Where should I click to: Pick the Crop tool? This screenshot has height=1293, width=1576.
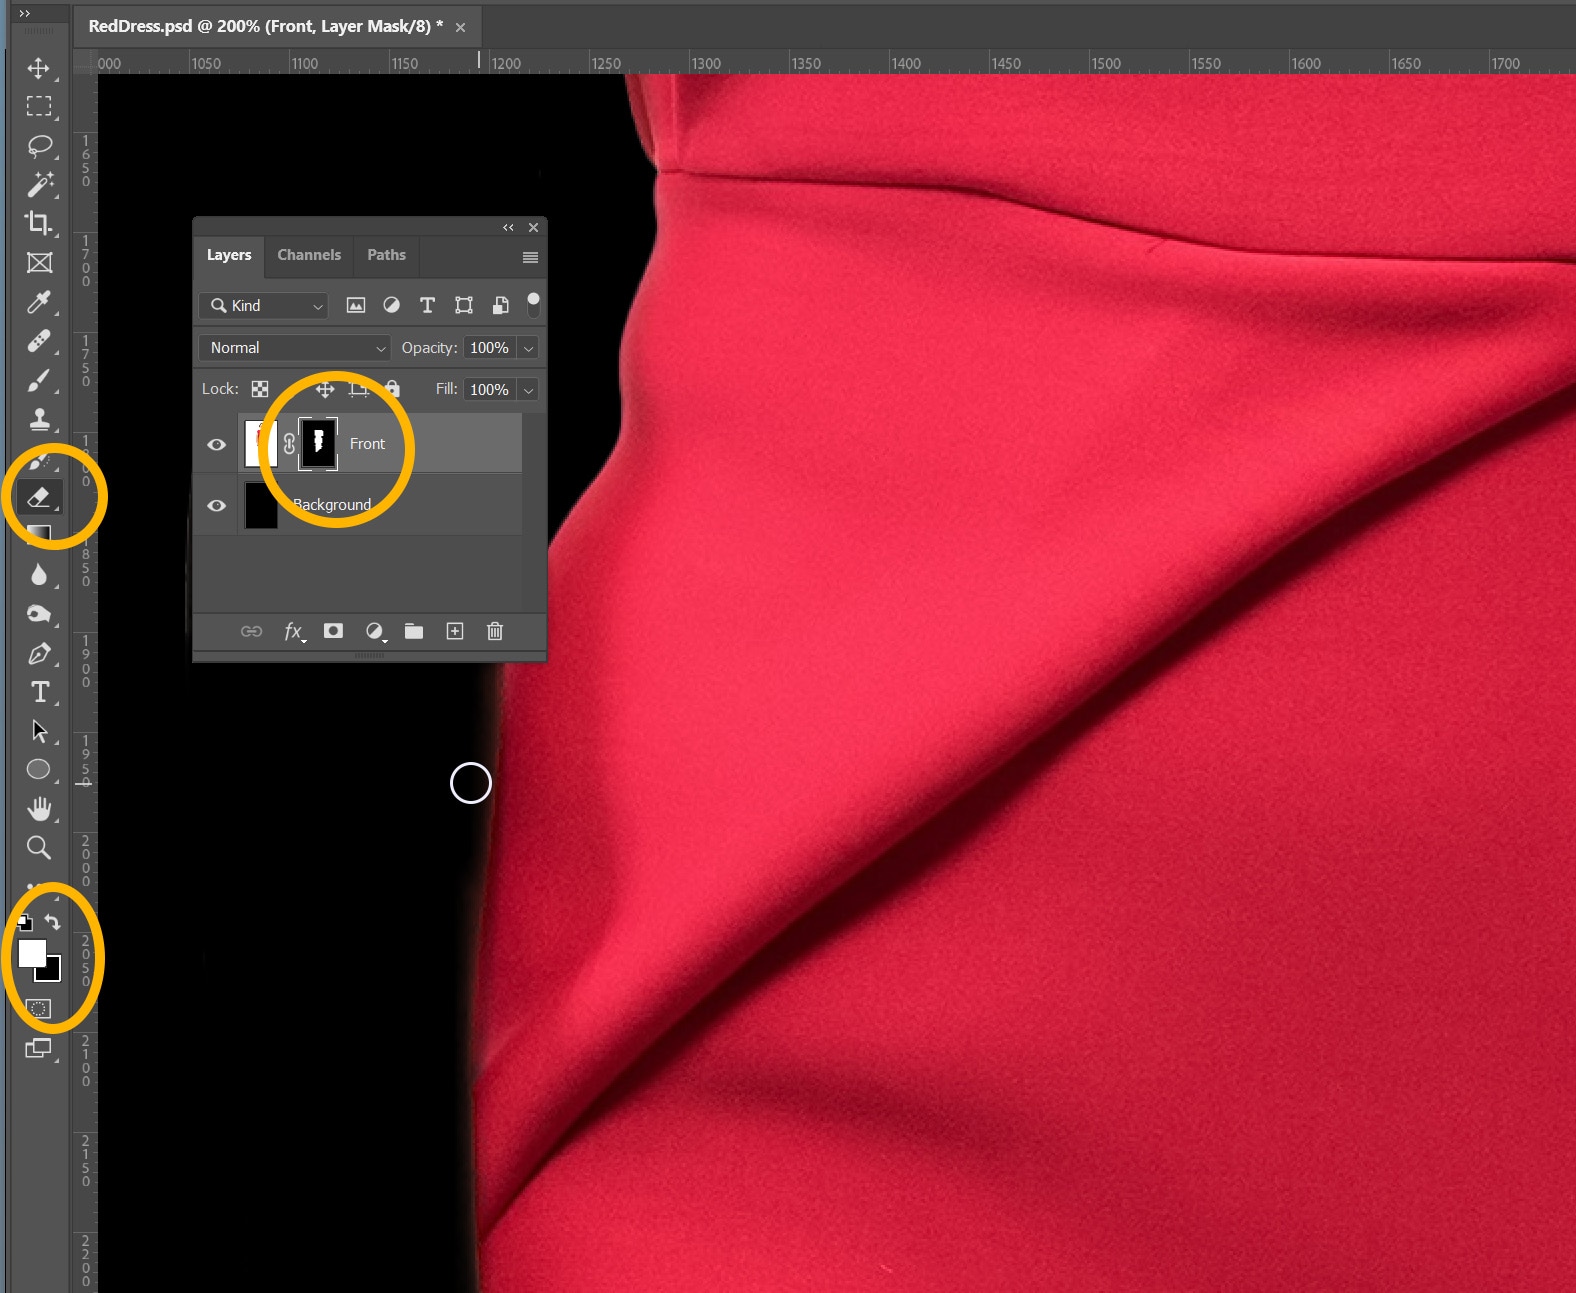tap(39, 223)
